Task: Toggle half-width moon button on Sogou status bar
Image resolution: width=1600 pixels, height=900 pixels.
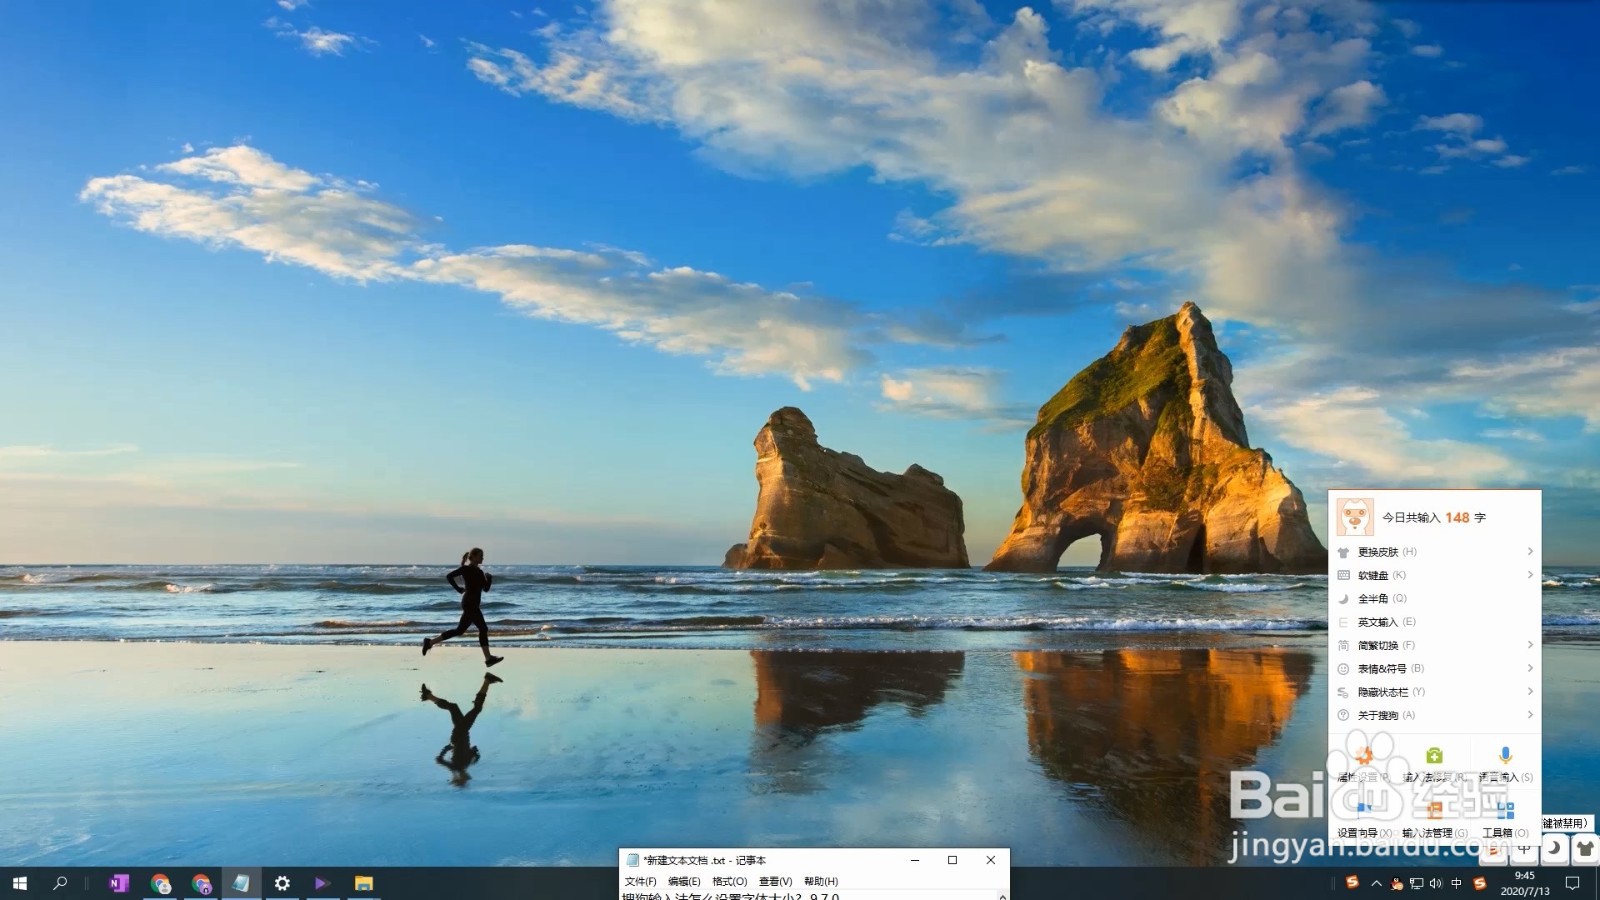Action: 1555,848
